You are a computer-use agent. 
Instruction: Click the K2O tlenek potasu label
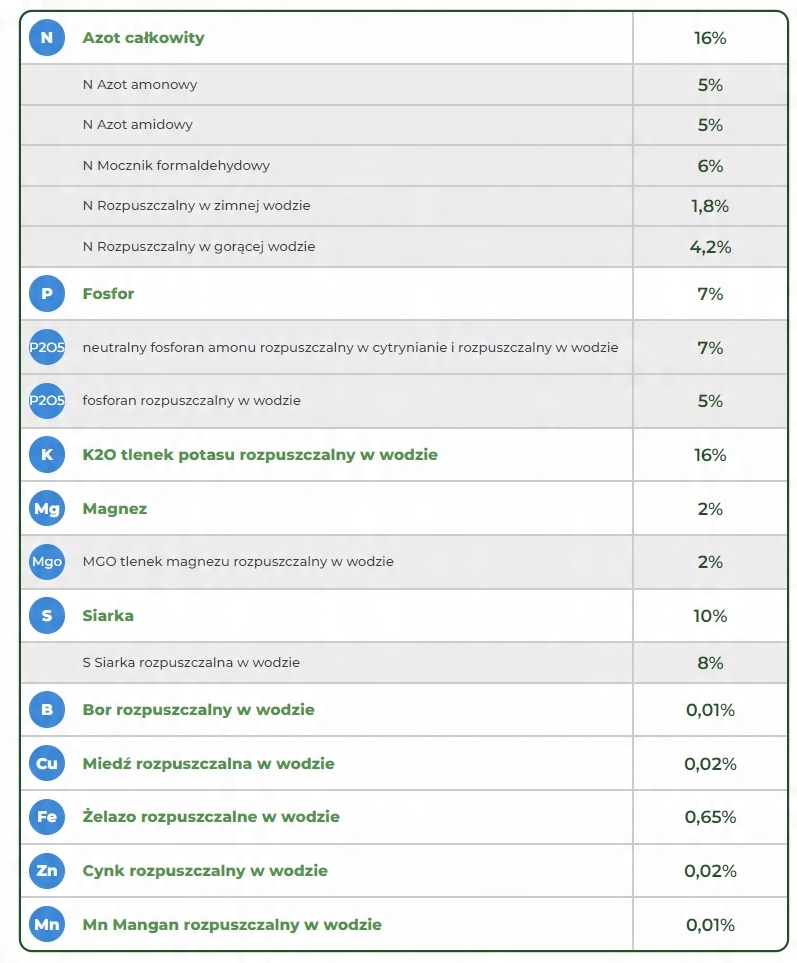[x=260, y=454]
